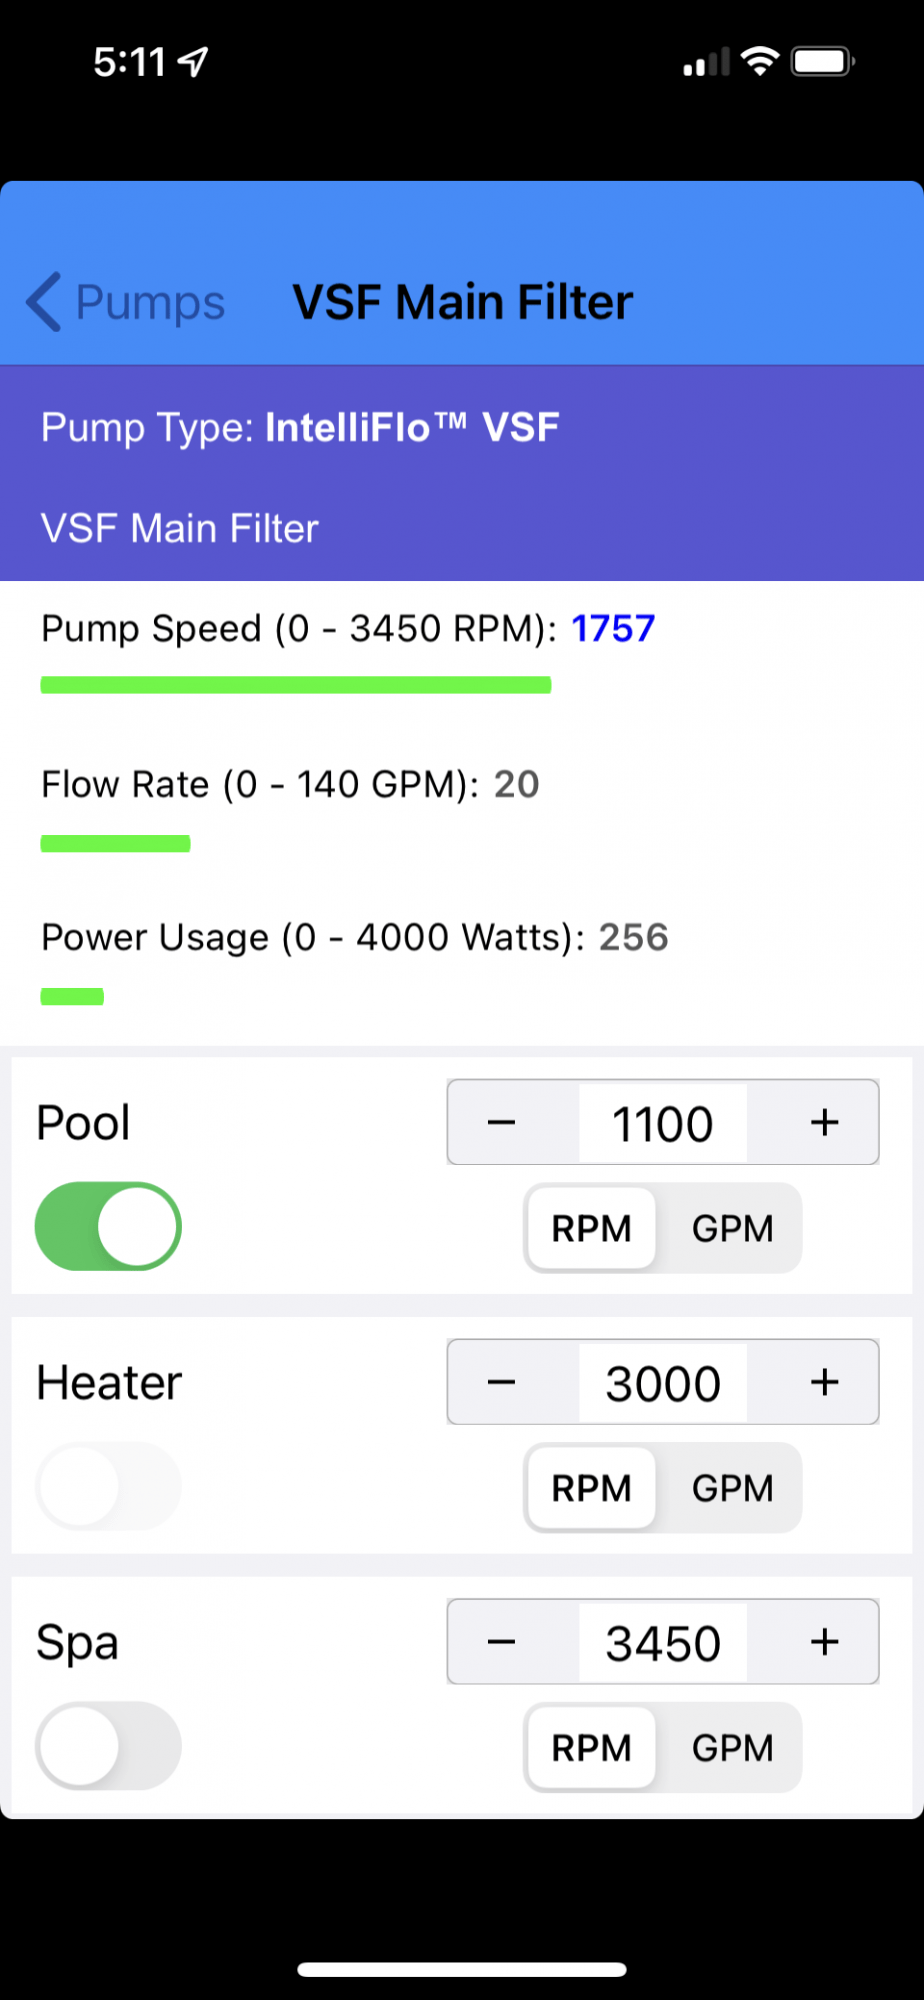Go back to the Pumps list
The width and height of the screenshot is (924, 2000).
125,302
